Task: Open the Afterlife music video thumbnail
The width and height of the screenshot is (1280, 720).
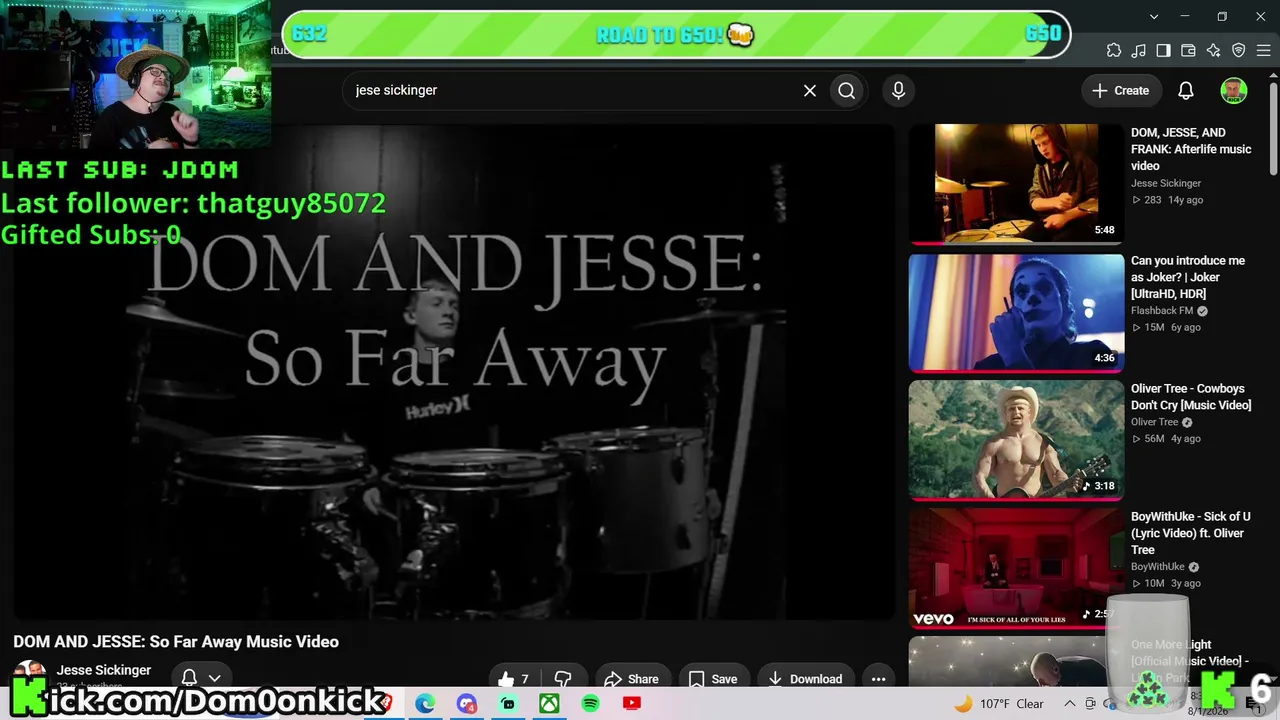Action: [x=1016, y=184]
